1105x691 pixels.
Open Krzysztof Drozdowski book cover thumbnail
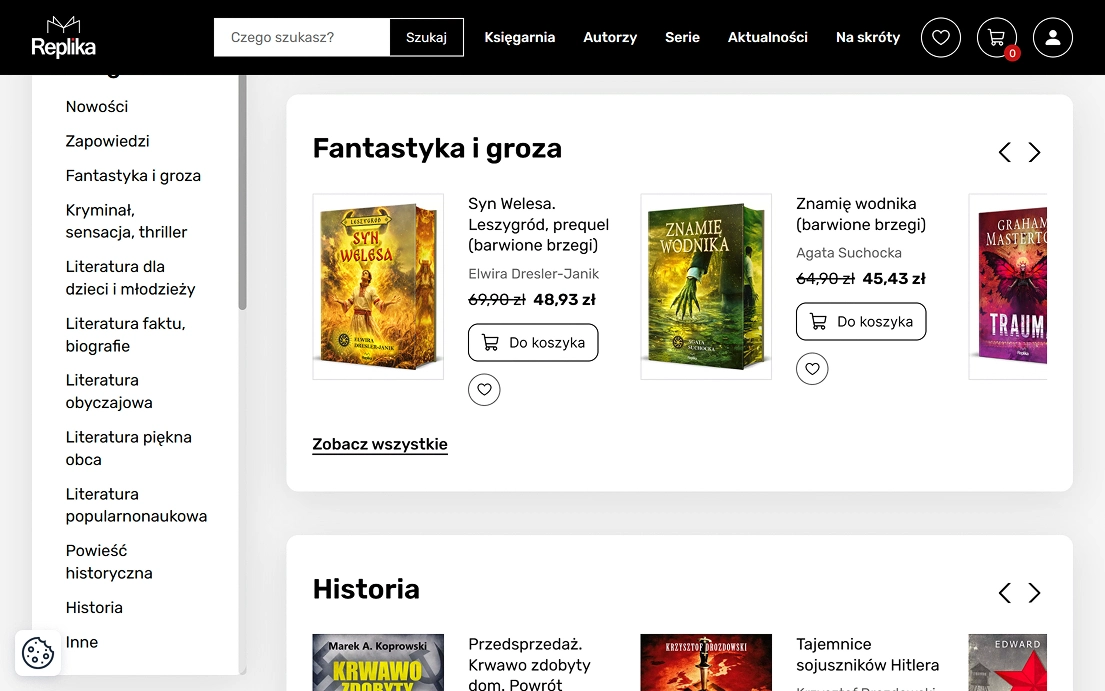(x=706, y=662)
